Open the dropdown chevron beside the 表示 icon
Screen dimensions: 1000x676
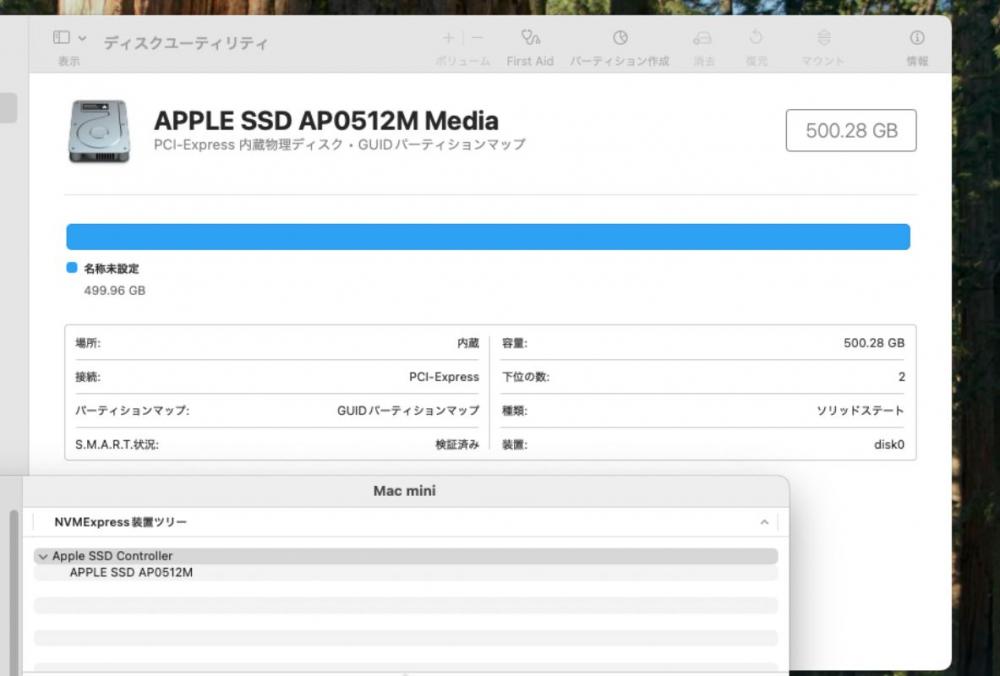click(82, 38)
